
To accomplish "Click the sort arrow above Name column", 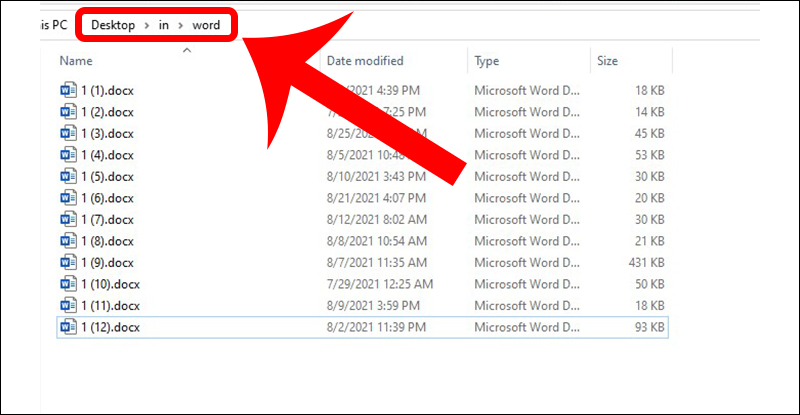I will point(187,49).
